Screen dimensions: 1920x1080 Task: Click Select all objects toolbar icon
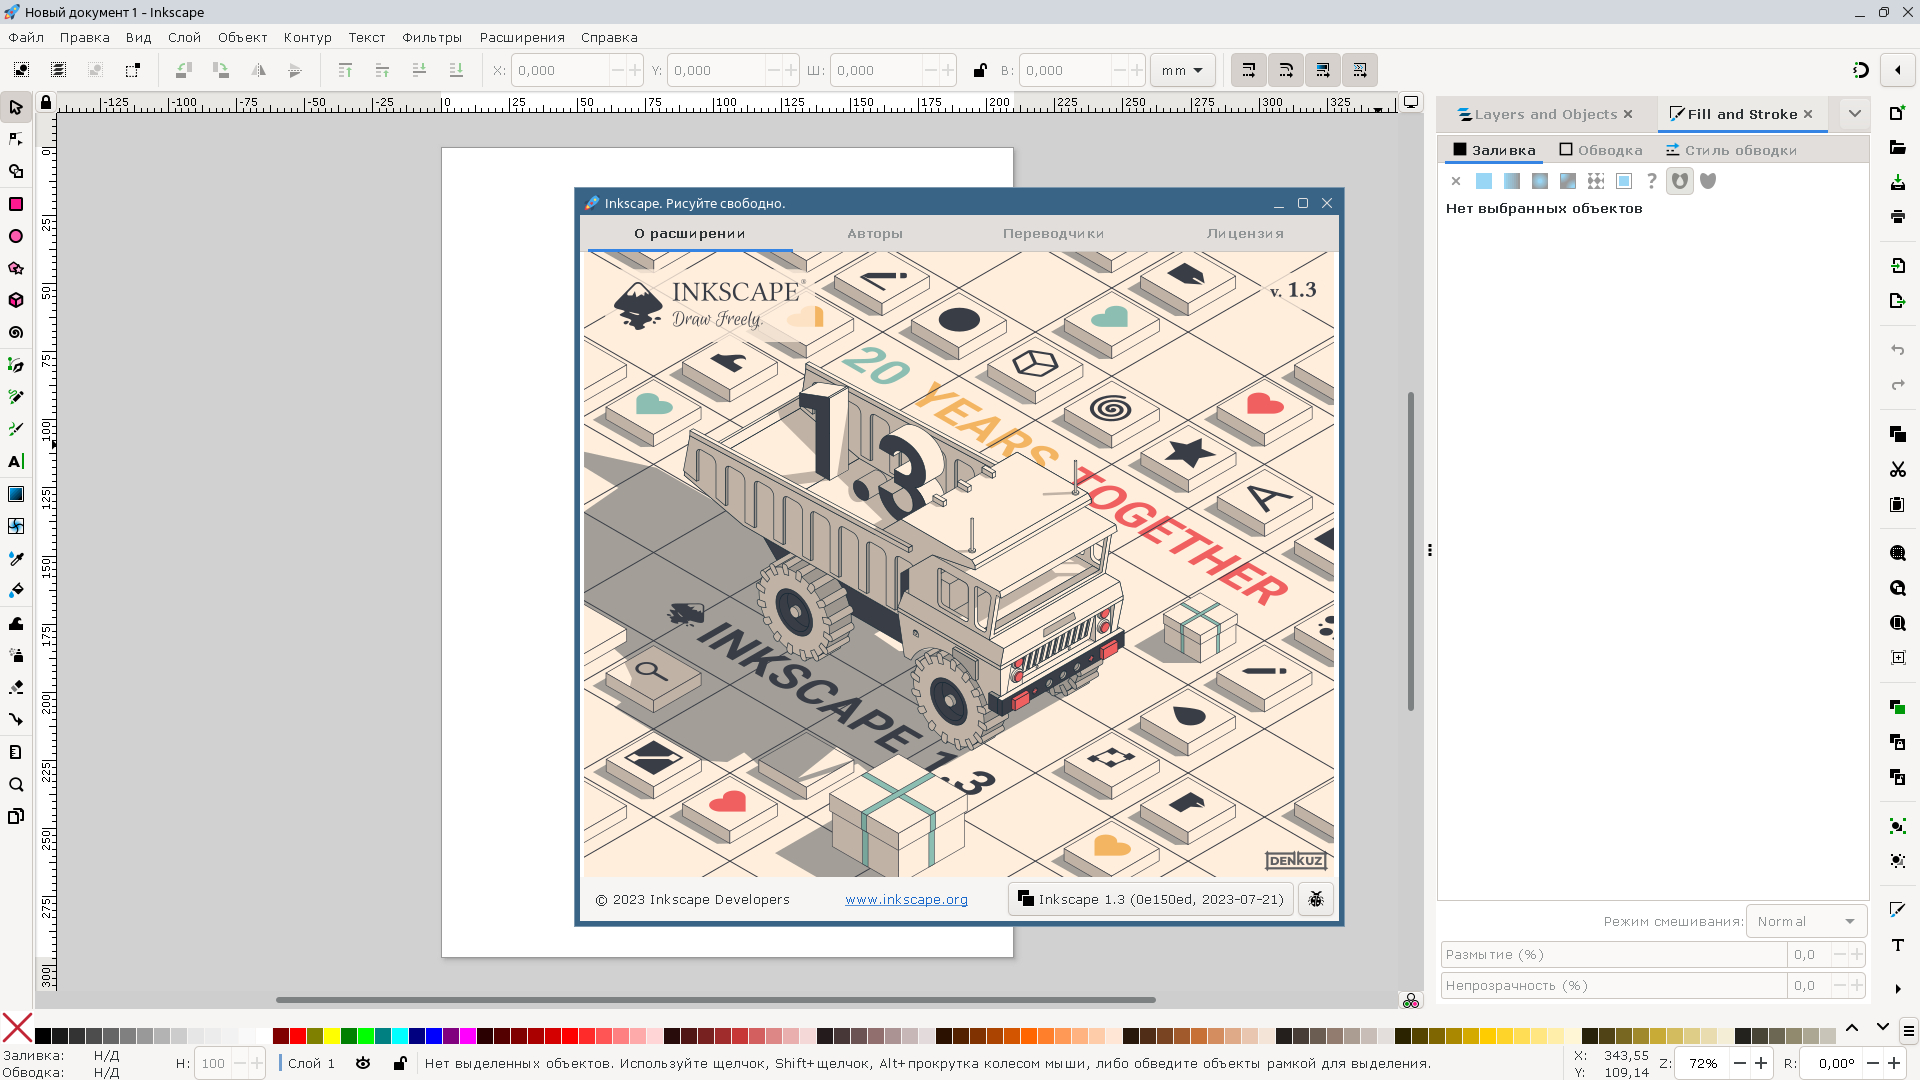[21, 70]
